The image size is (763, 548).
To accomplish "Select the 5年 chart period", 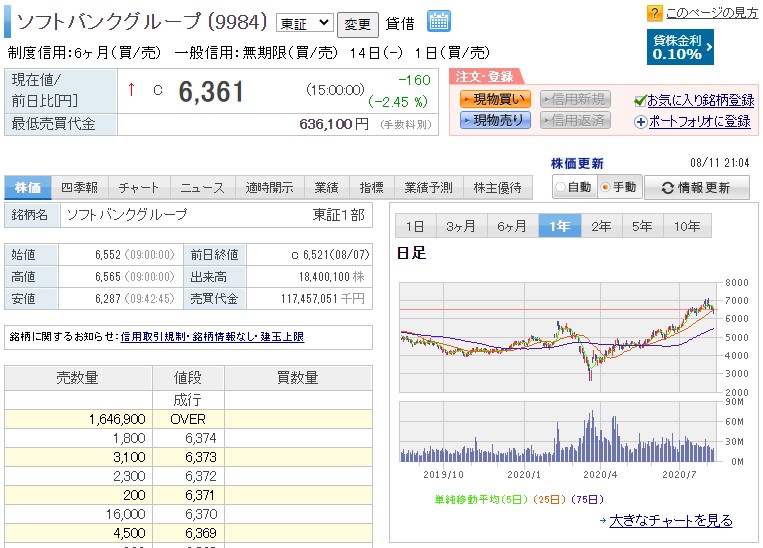I will click(x=642, y=226).
